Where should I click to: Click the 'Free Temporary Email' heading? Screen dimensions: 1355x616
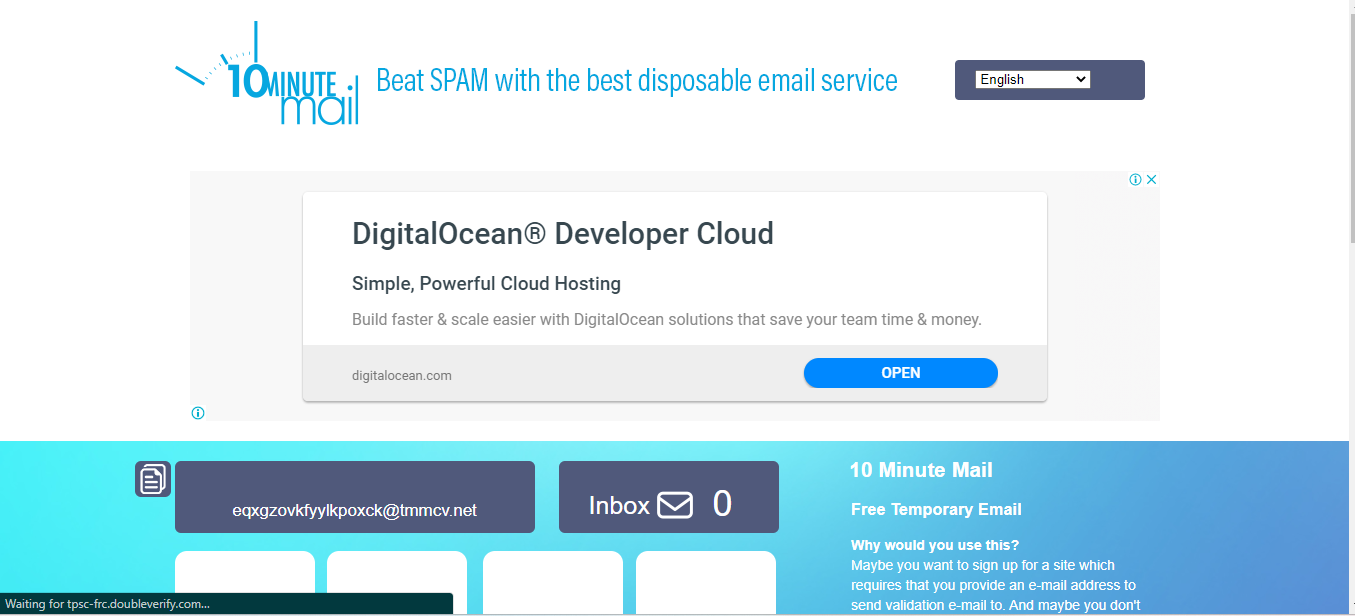936,509
